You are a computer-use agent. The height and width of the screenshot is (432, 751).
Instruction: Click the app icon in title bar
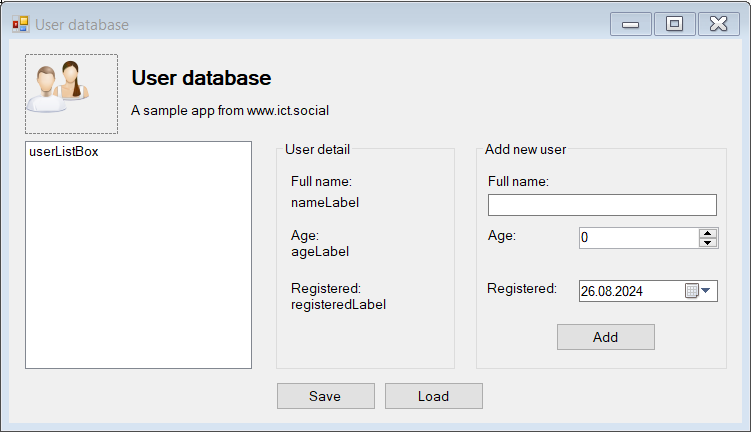click(x=20, y=24)
